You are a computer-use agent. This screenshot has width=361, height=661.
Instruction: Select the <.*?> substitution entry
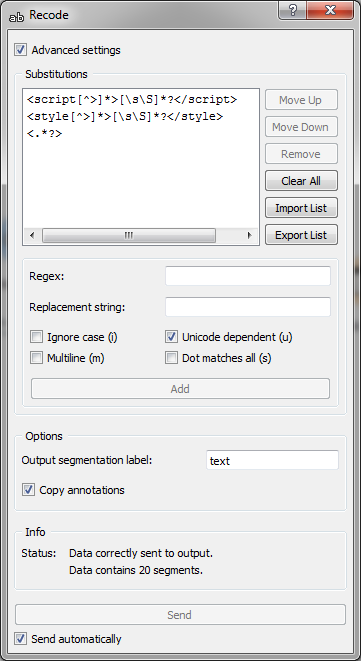pyautogui.click(x=44, y=134)
